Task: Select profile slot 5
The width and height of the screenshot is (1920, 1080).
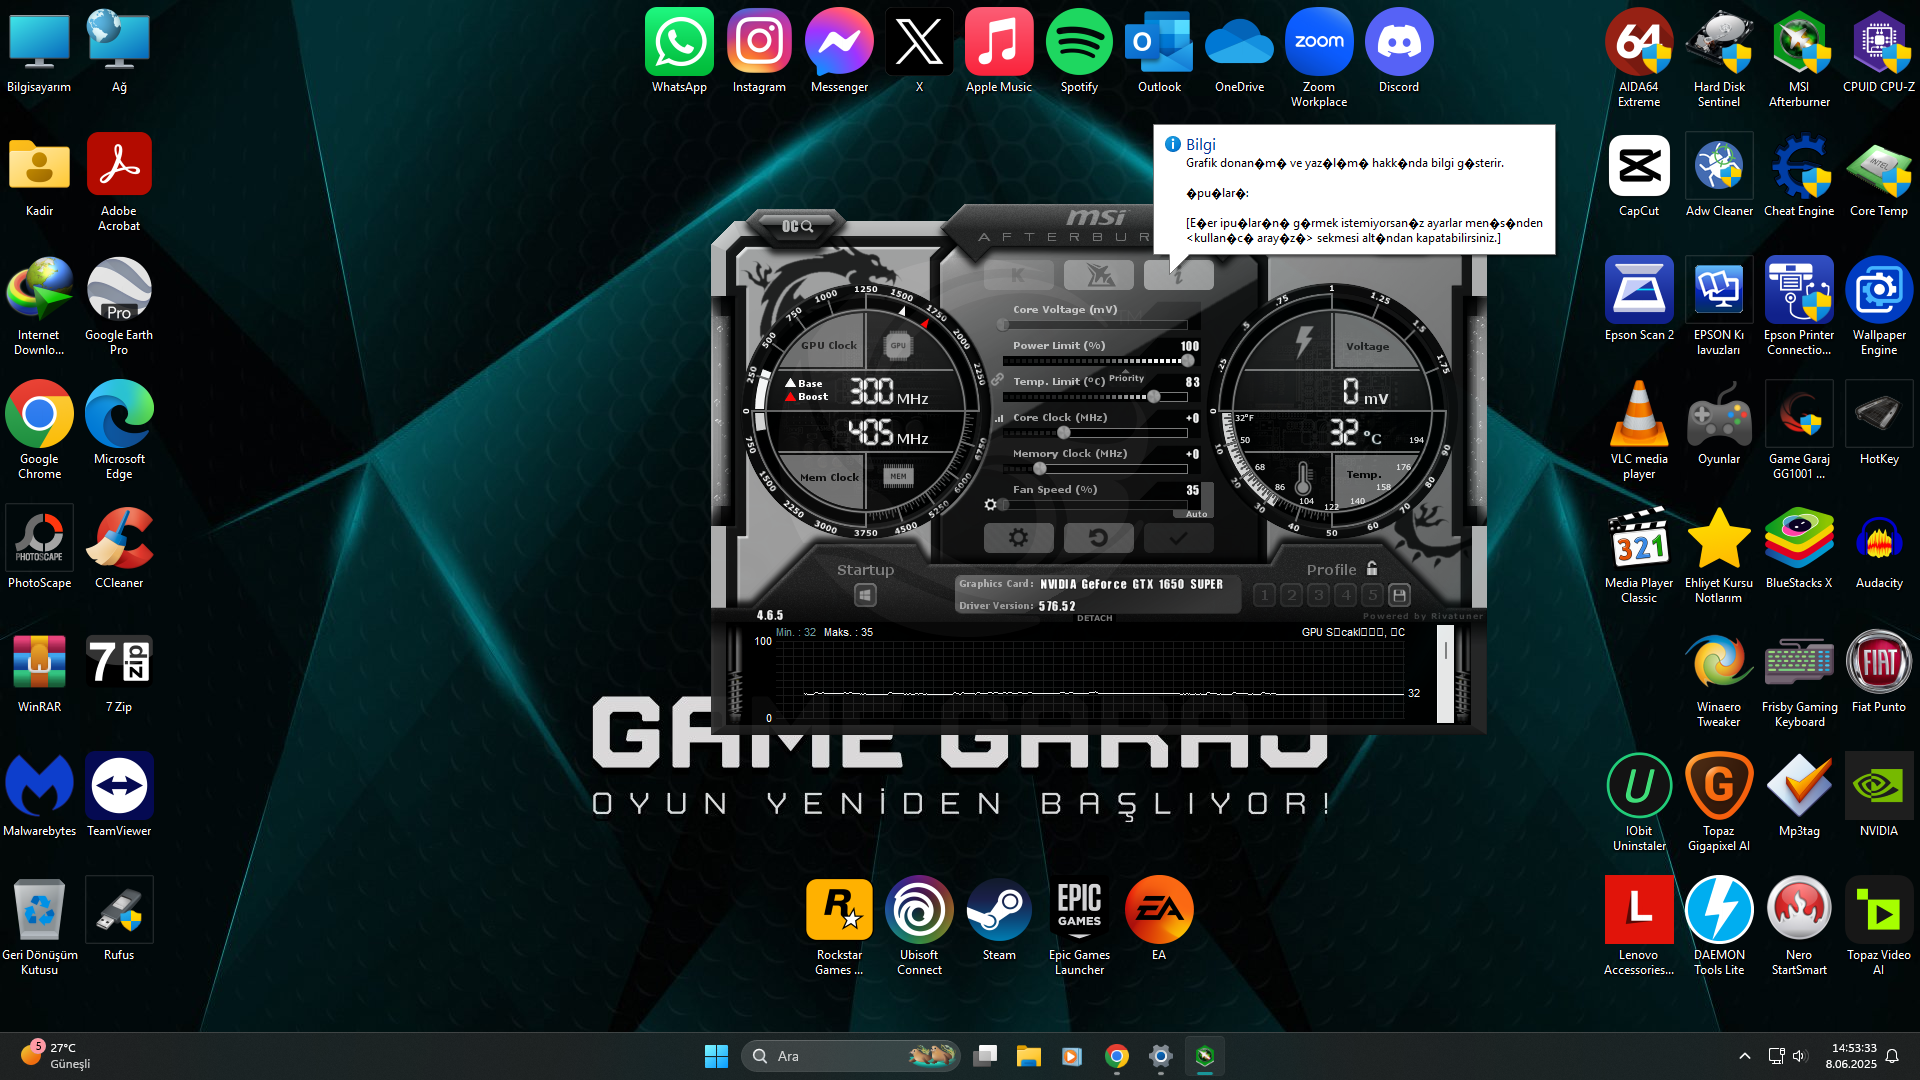Action: [x=1372, y=595]
